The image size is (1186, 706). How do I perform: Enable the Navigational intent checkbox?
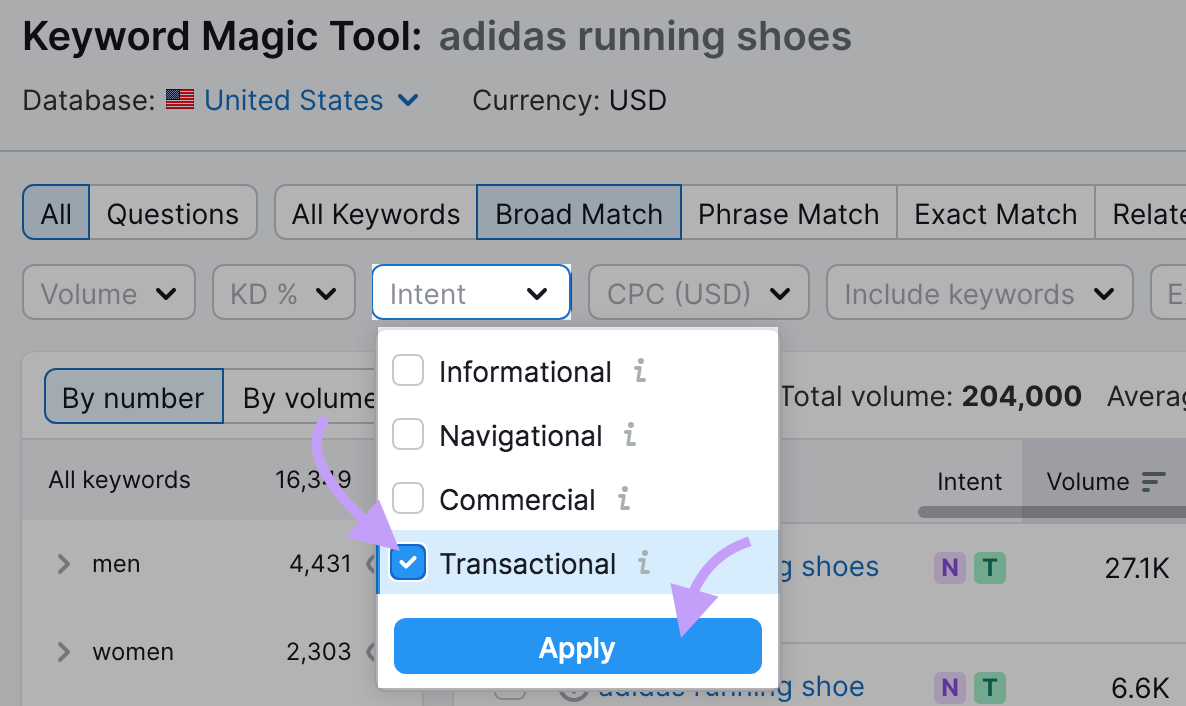408,434
